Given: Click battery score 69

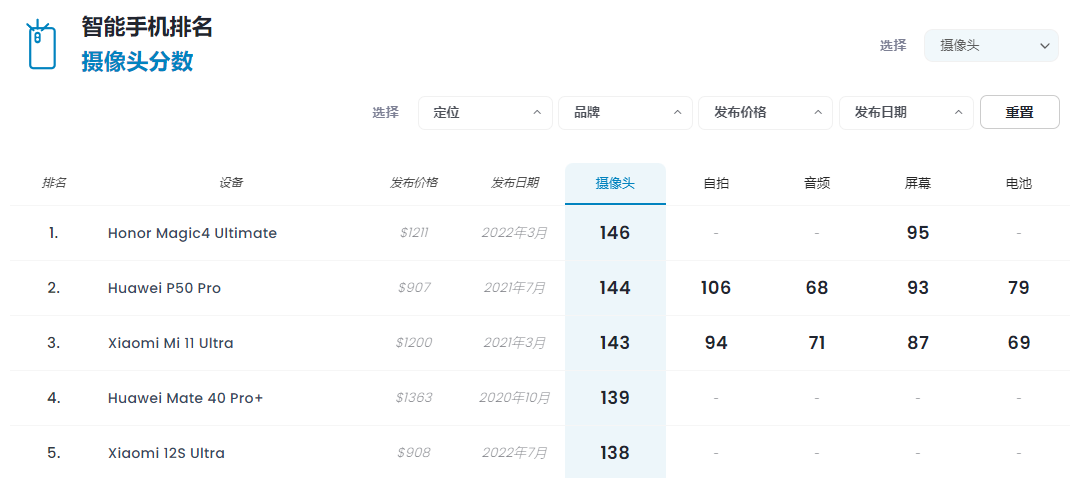Looking at the screenshot, I should 1019,343.
